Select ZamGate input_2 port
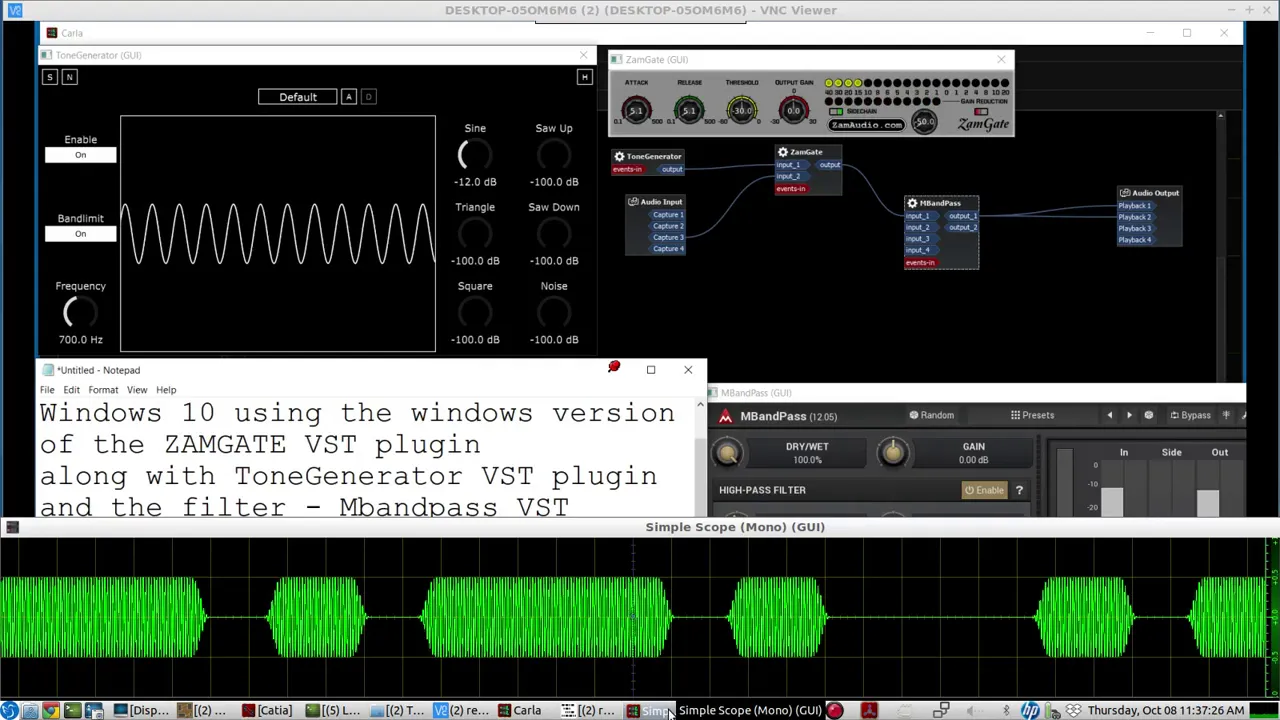 [792, 176]
